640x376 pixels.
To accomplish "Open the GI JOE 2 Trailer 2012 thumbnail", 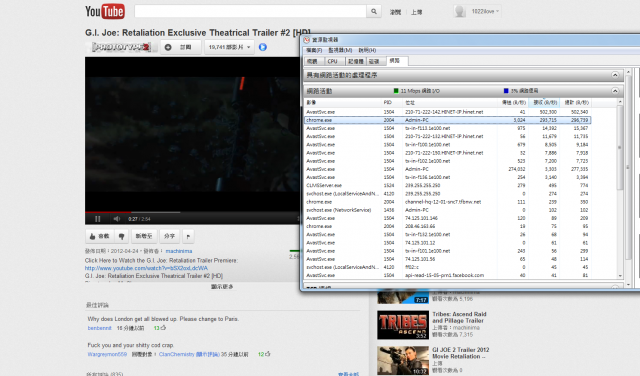I will [x=403, y=360].
